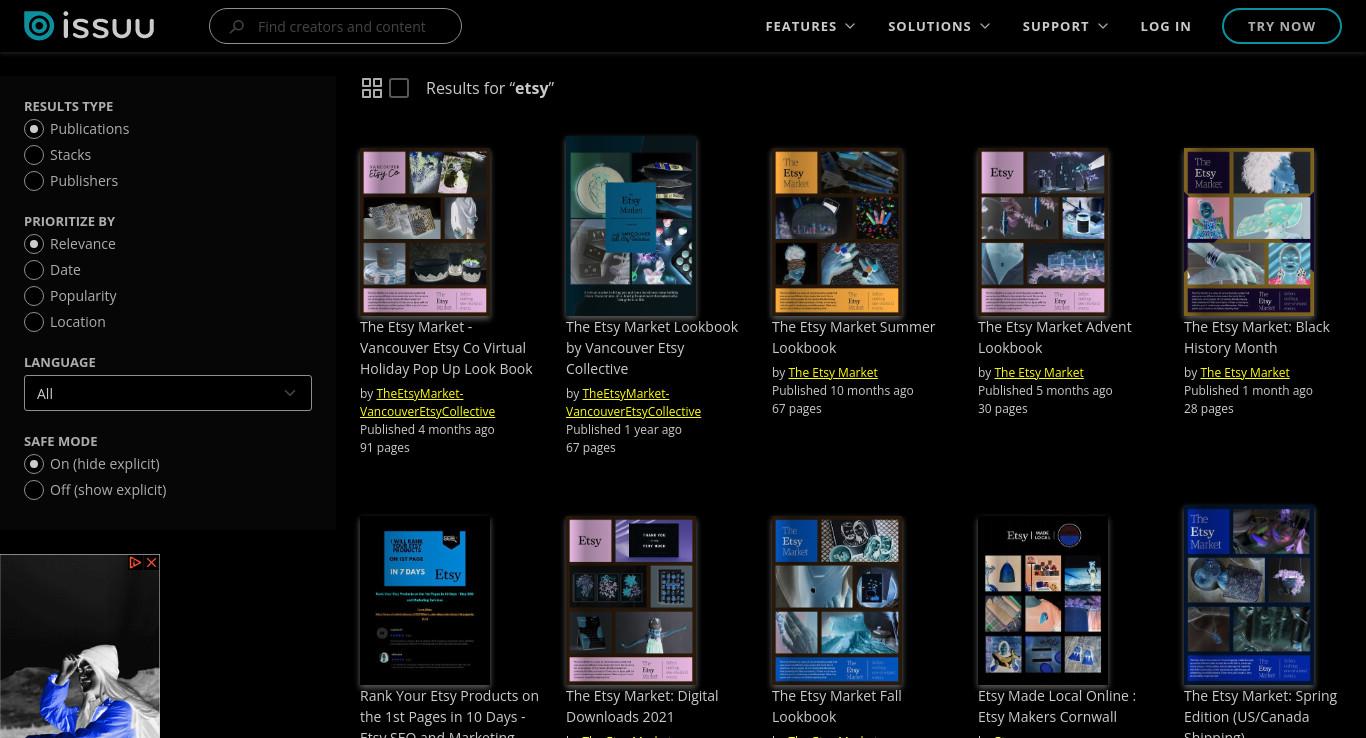
Task: Open Etsy Made Local Online thumbnail
Action: point(1043,600)
